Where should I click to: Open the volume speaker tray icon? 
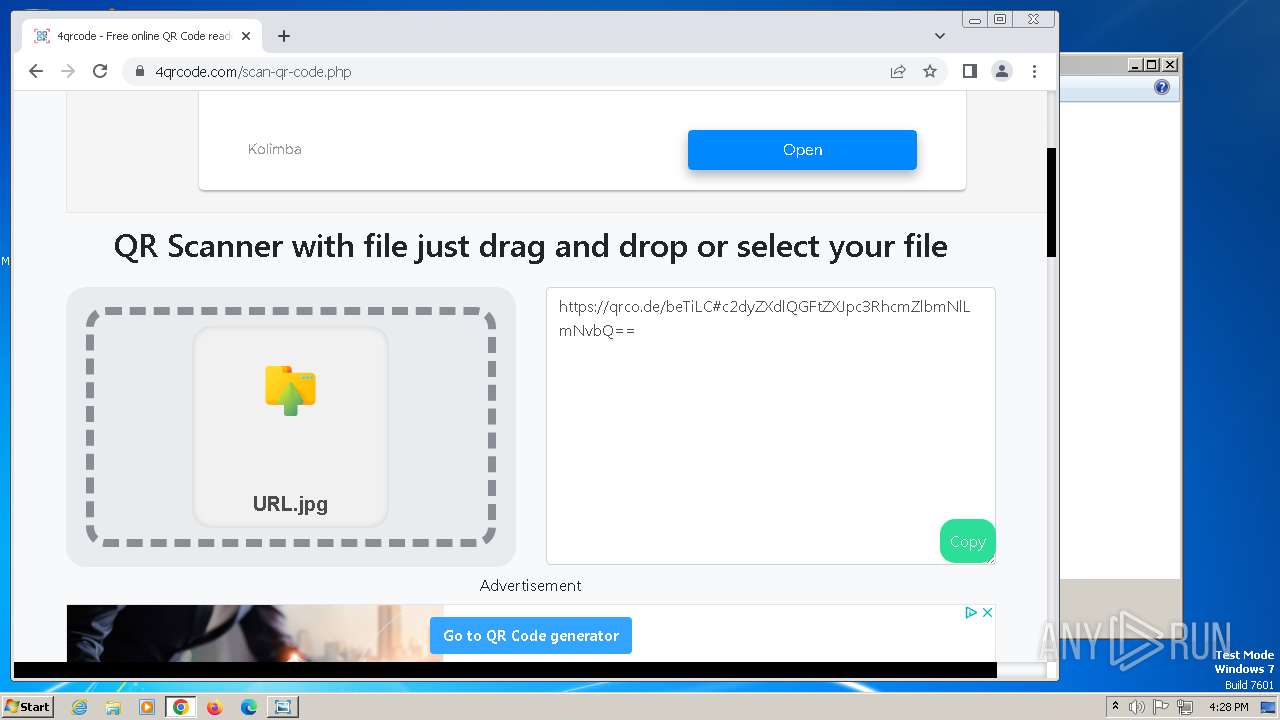point(1137,707)
